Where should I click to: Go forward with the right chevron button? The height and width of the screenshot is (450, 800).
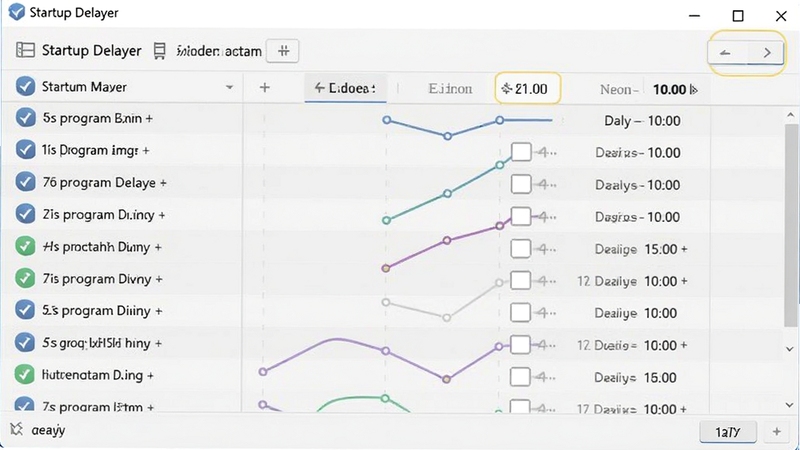[766, 53]
